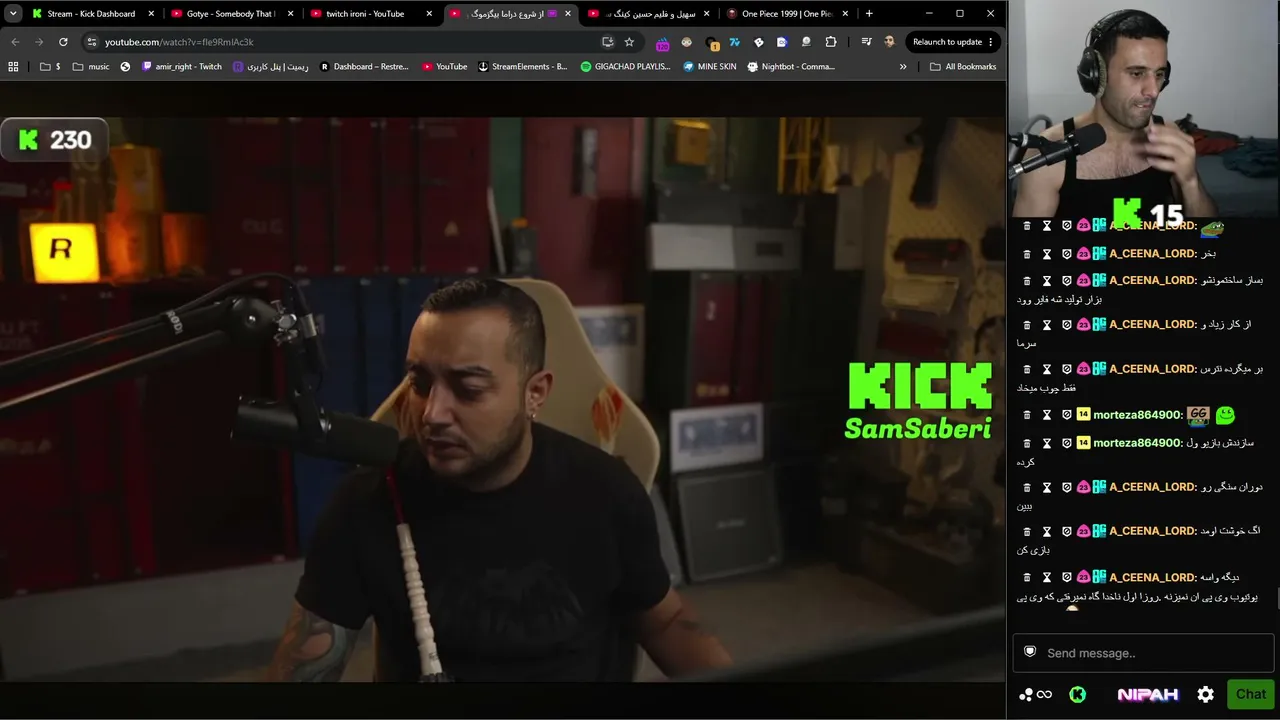Expand the music bookmarks folder

pos(91,67)
